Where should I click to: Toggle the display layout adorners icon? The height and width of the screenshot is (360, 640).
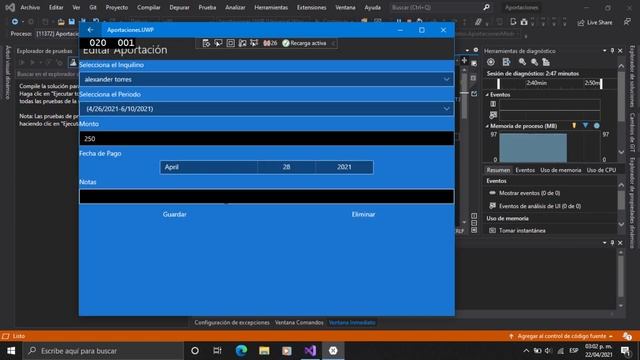[x=231, y=43]
